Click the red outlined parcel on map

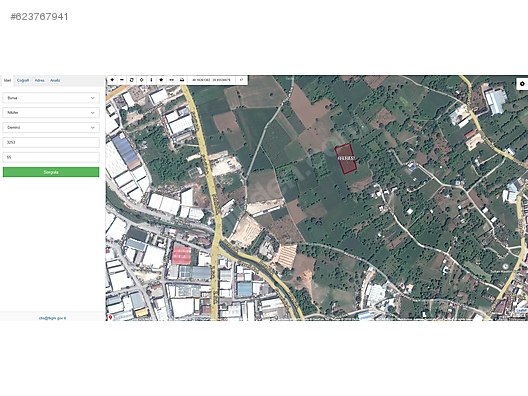click(346, 159)
